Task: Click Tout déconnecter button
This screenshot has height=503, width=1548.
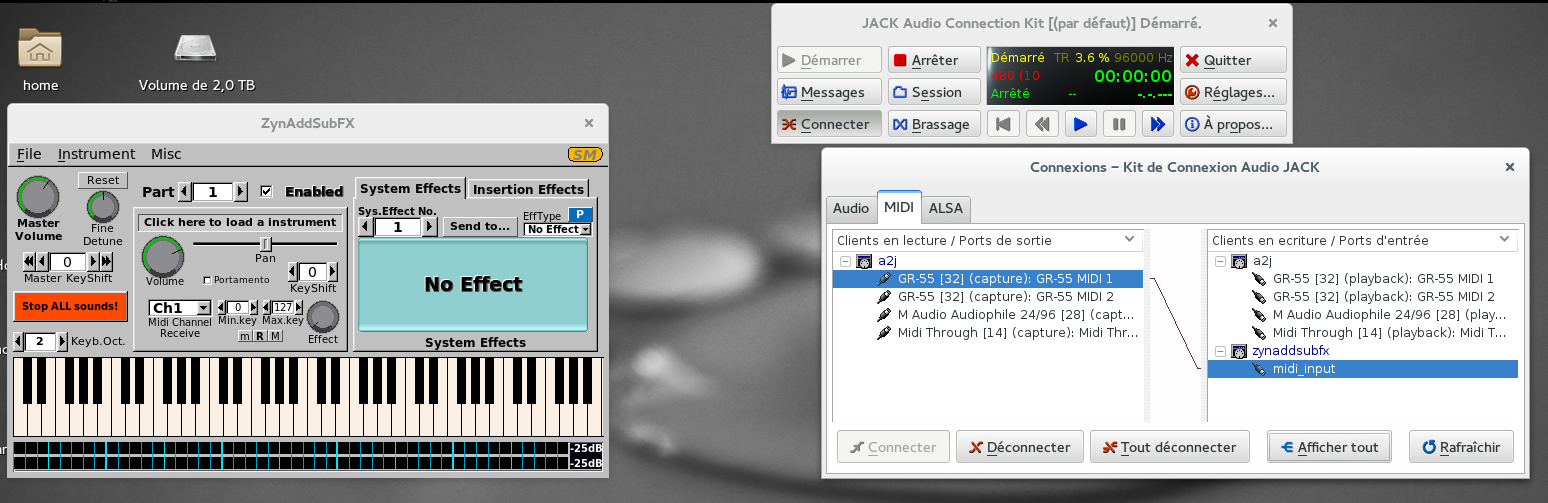Action: (x=1169, y=447)
